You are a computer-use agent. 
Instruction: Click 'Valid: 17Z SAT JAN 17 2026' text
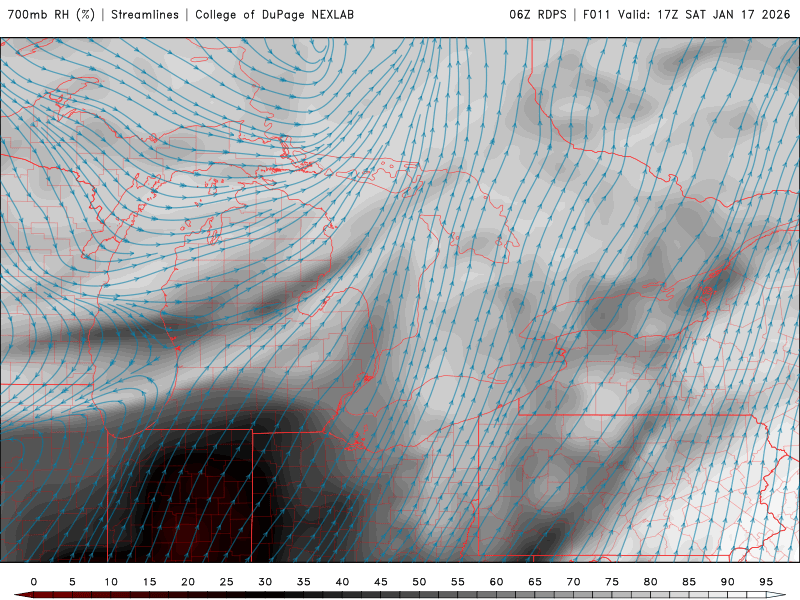coord(704,14)
